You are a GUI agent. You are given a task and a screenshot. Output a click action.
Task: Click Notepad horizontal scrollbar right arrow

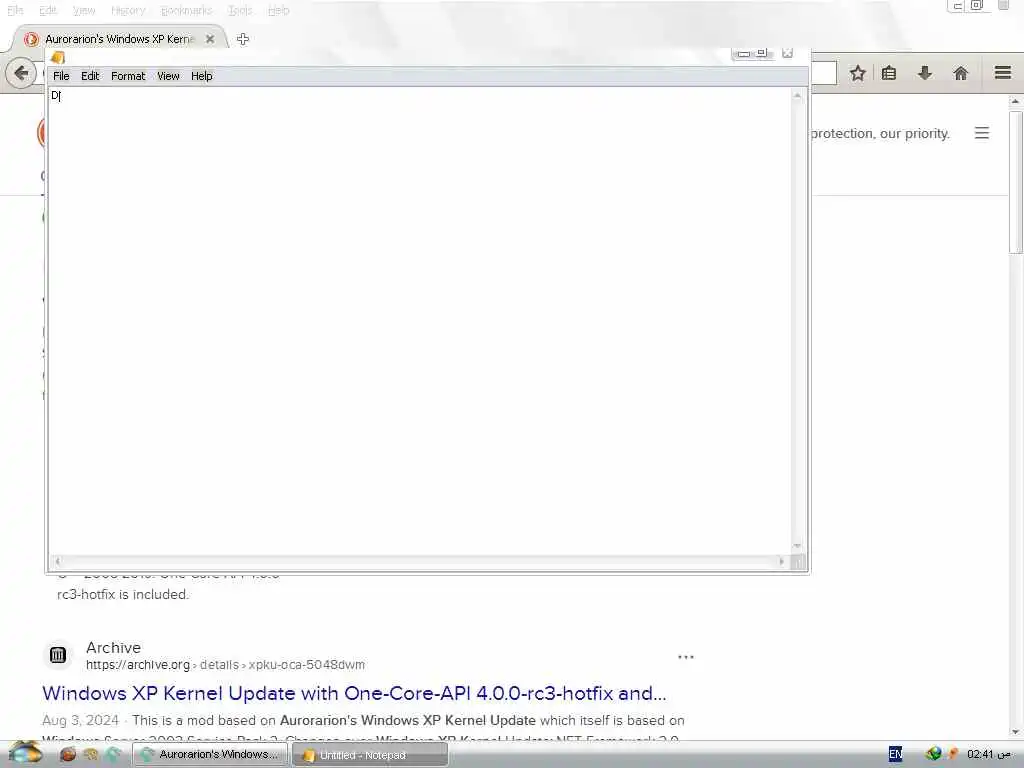pos(782,561)
